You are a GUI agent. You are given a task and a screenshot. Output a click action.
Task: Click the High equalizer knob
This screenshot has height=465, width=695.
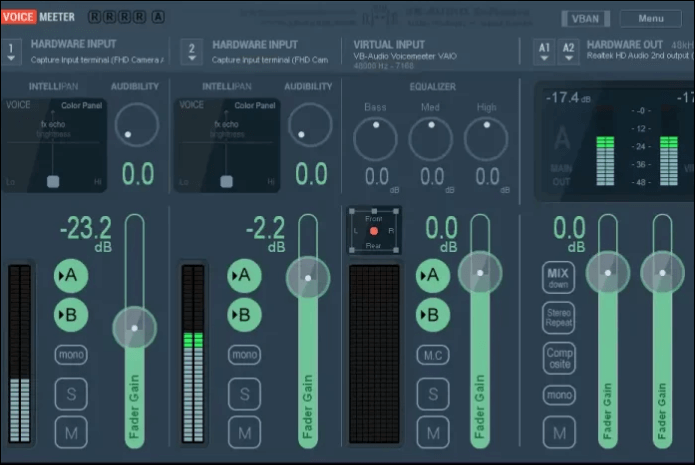pos(486,139)
